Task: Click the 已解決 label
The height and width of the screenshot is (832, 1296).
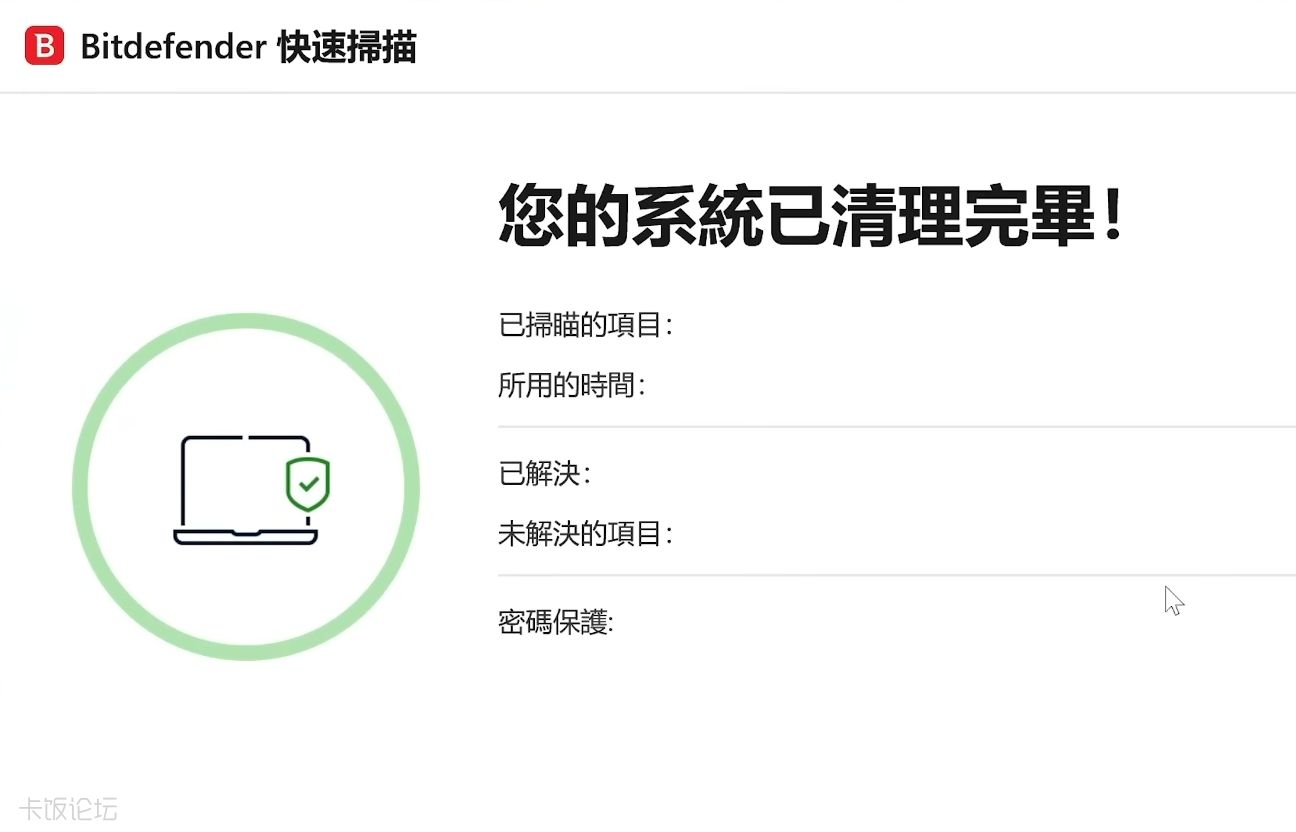Action: pyautogui.click(x=544, y=474)
